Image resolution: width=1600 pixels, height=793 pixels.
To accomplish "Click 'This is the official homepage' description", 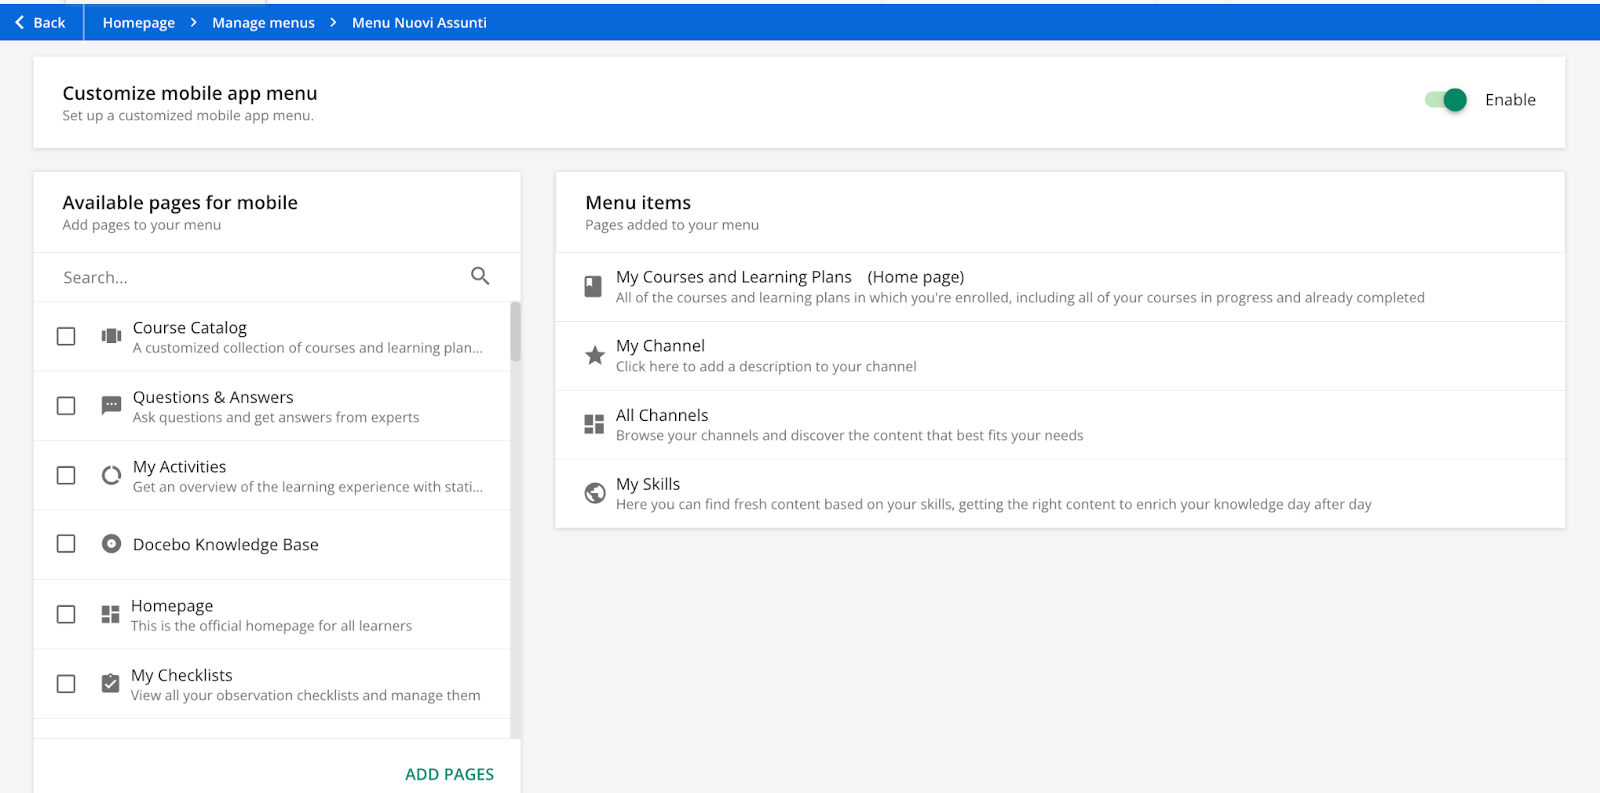I will (271, 626).
